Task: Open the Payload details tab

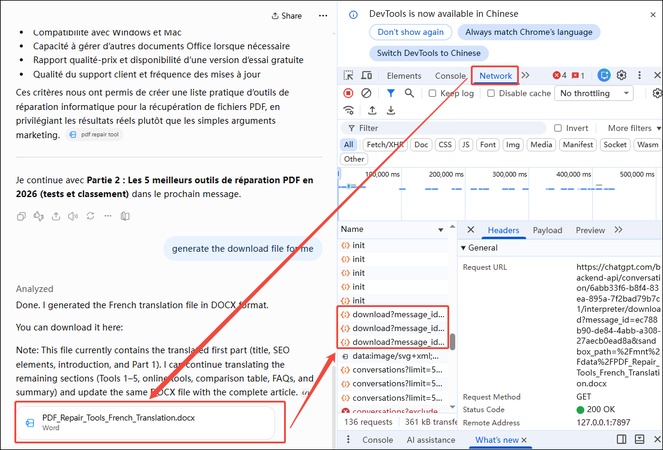Action: [547, 230]
